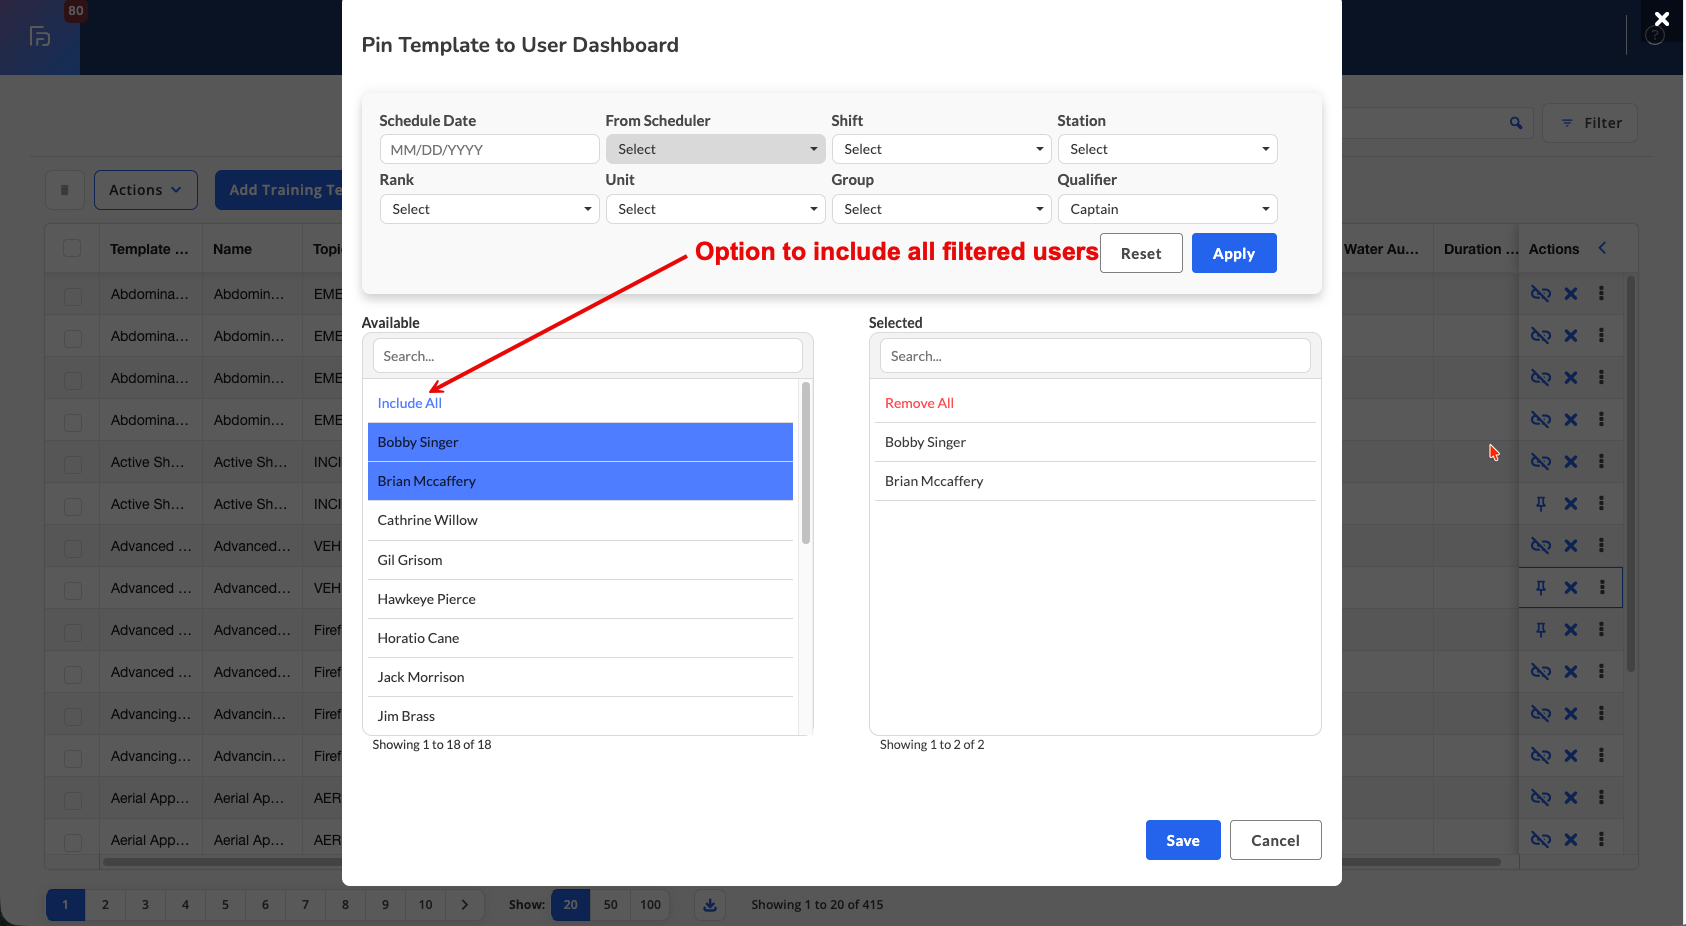Show 50 rows per page

610,905
